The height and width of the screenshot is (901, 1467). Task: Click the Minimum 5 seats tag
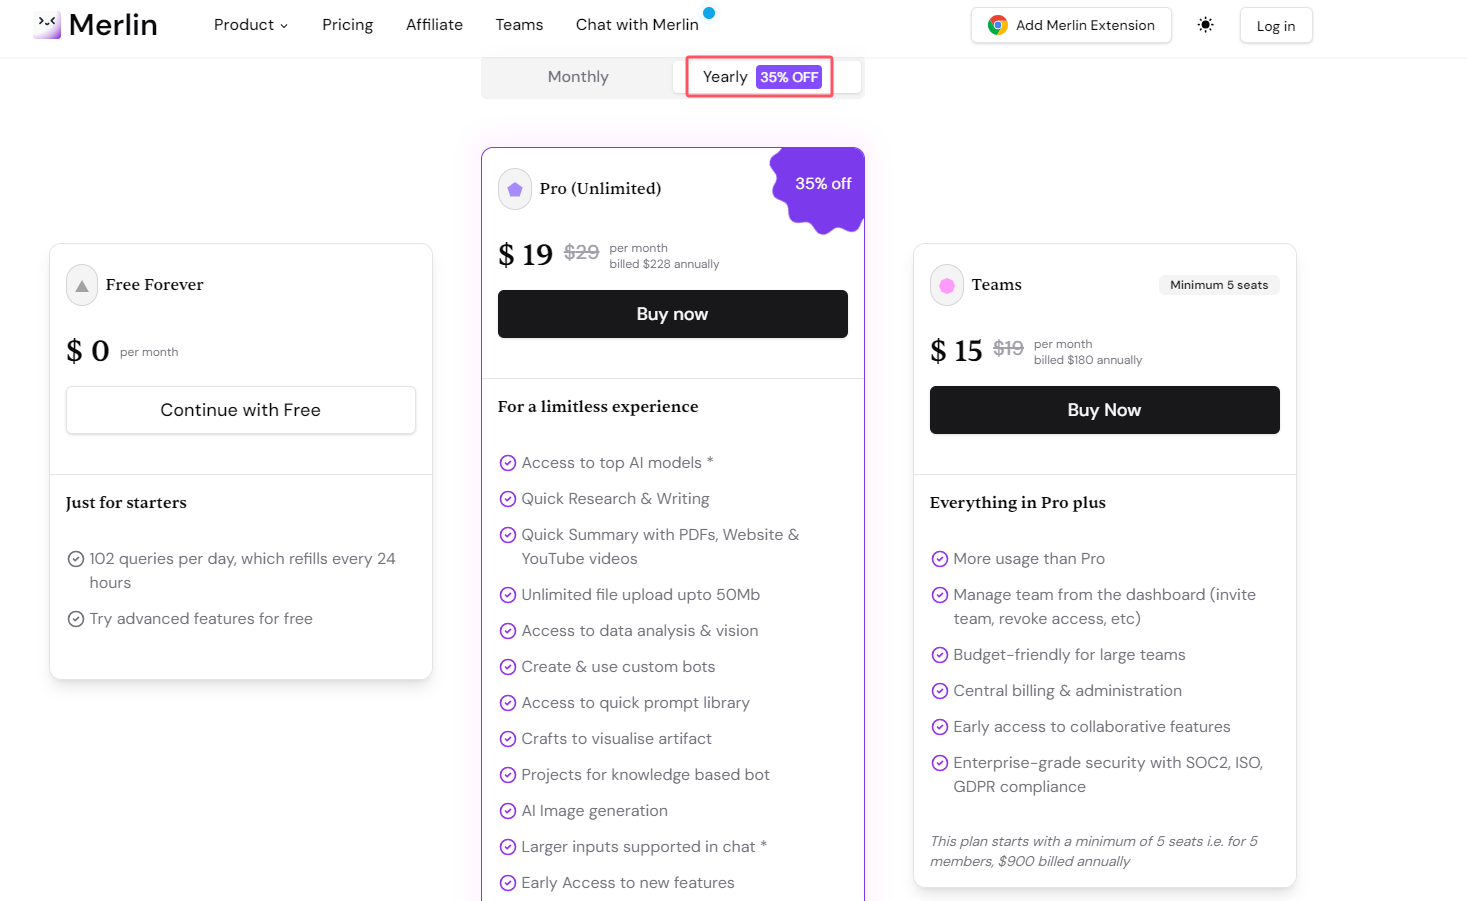tap(1219, 285)
